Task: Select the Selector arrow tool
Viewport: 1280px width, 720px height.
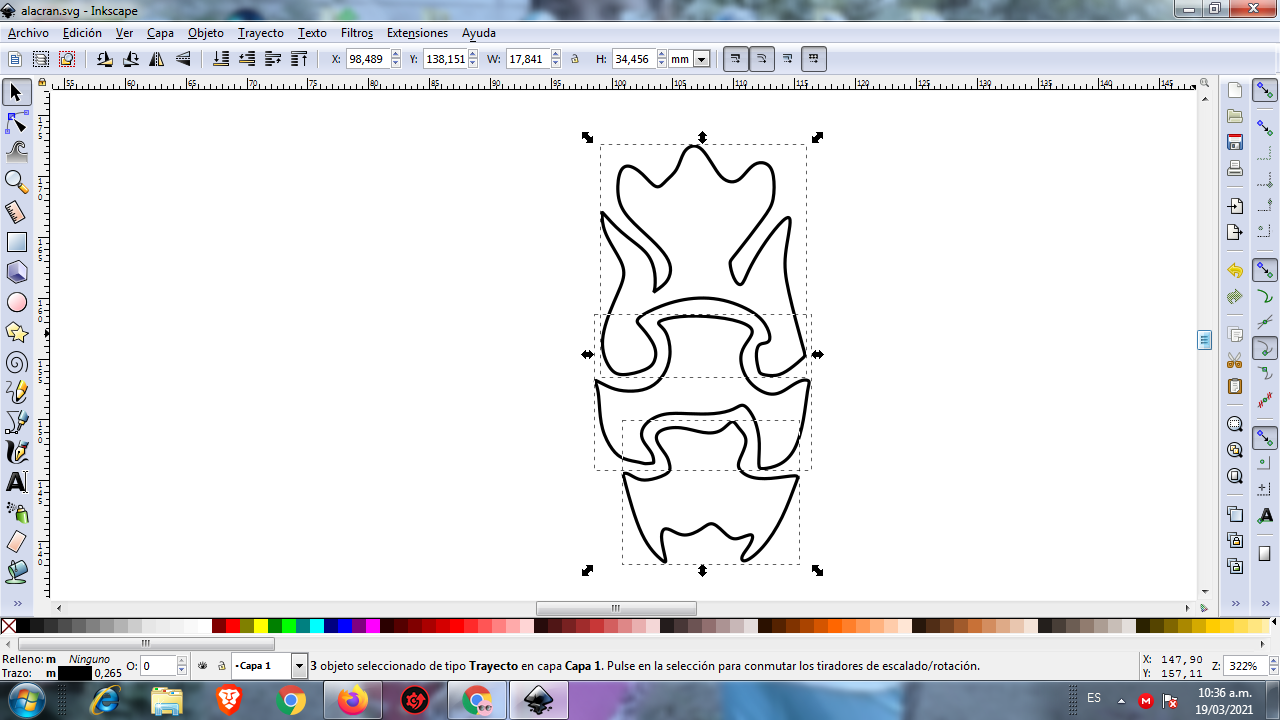Action: (x=16, y=93)
